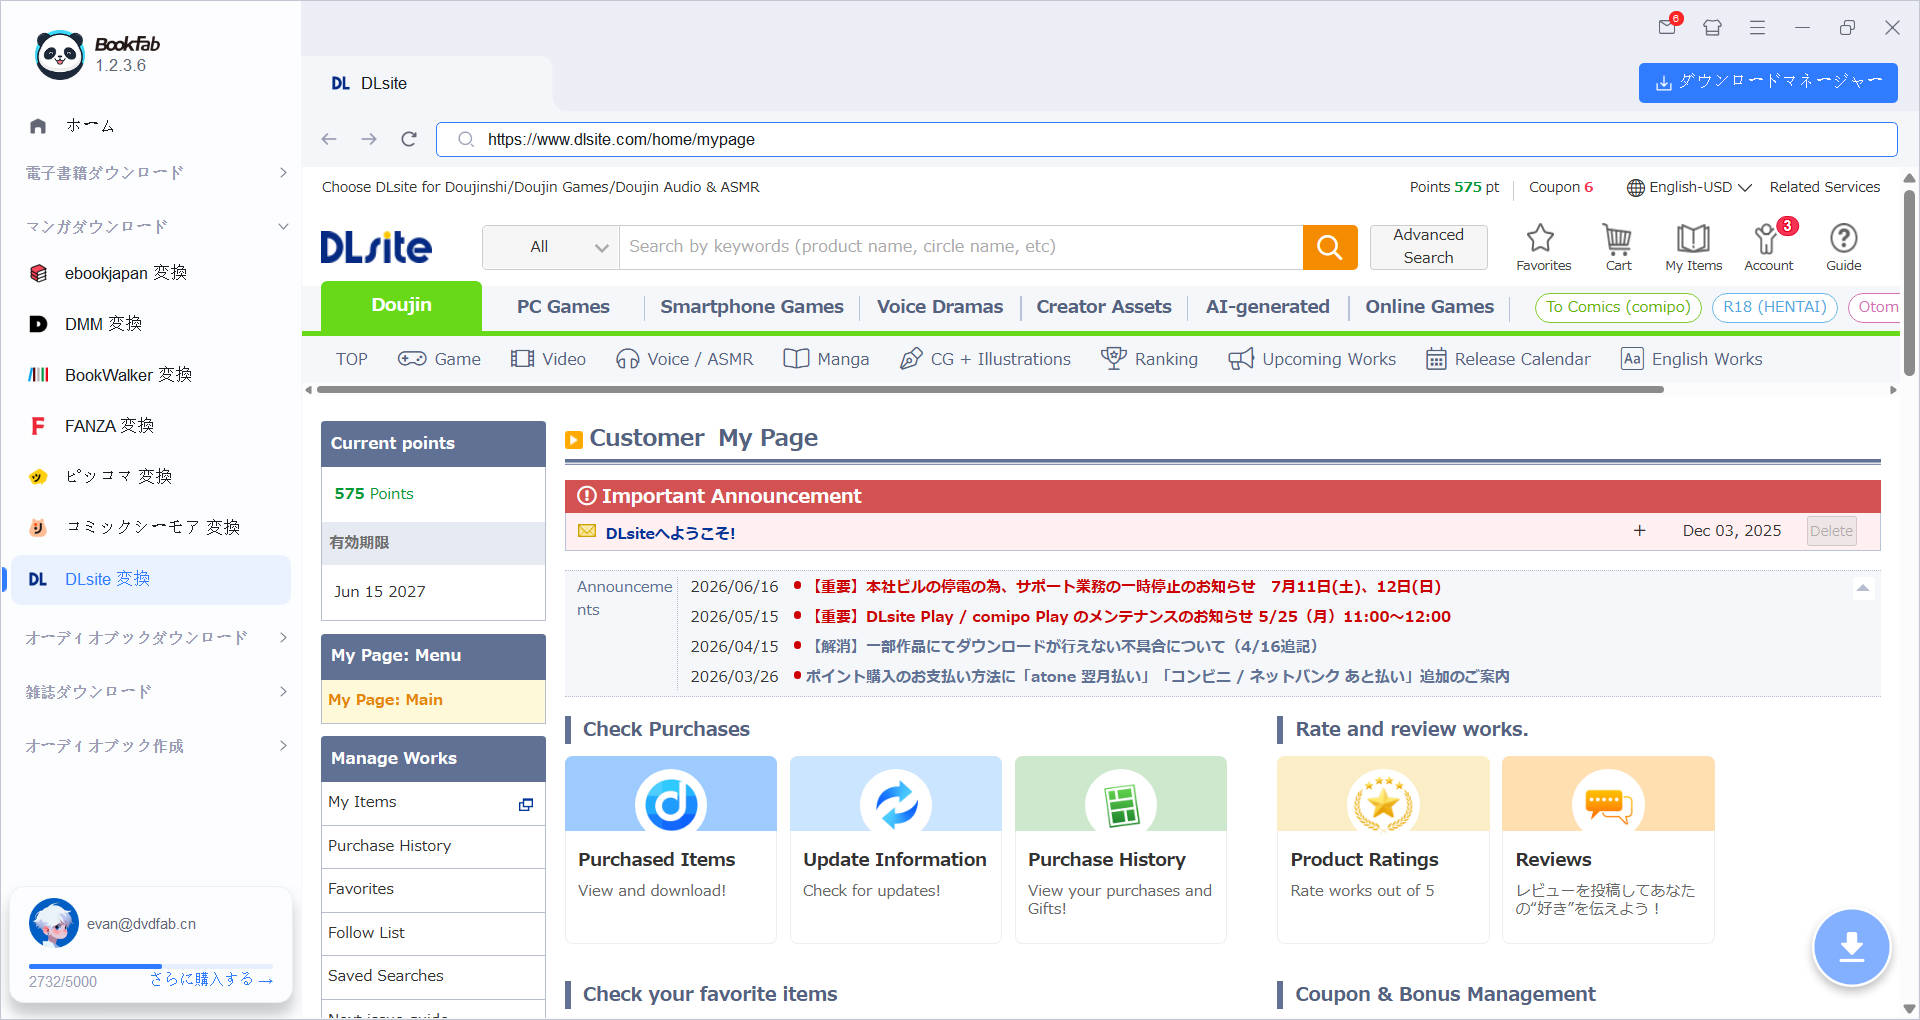The height and width of the screenshot is (1020, 1920).
Task: Click the R18 (HENTAI) pill
Action: (1774, 307)
